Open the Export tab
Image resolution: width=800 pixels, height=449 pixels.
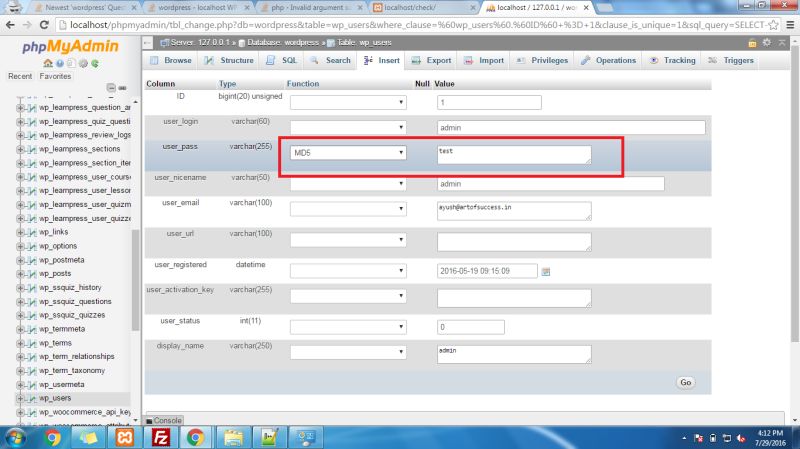[x=432, y=60]
